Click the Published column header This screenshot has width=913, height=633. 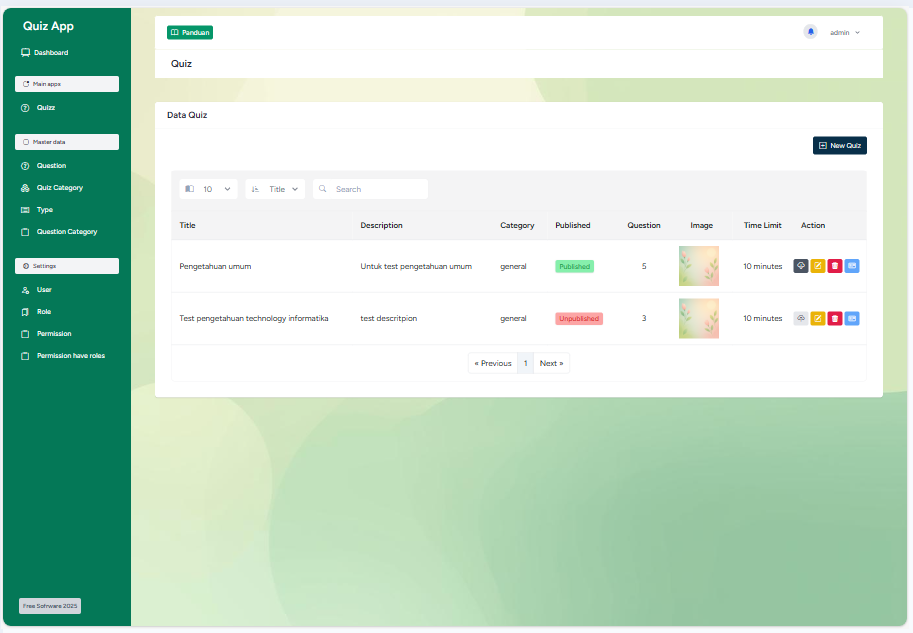click(573, 225)
